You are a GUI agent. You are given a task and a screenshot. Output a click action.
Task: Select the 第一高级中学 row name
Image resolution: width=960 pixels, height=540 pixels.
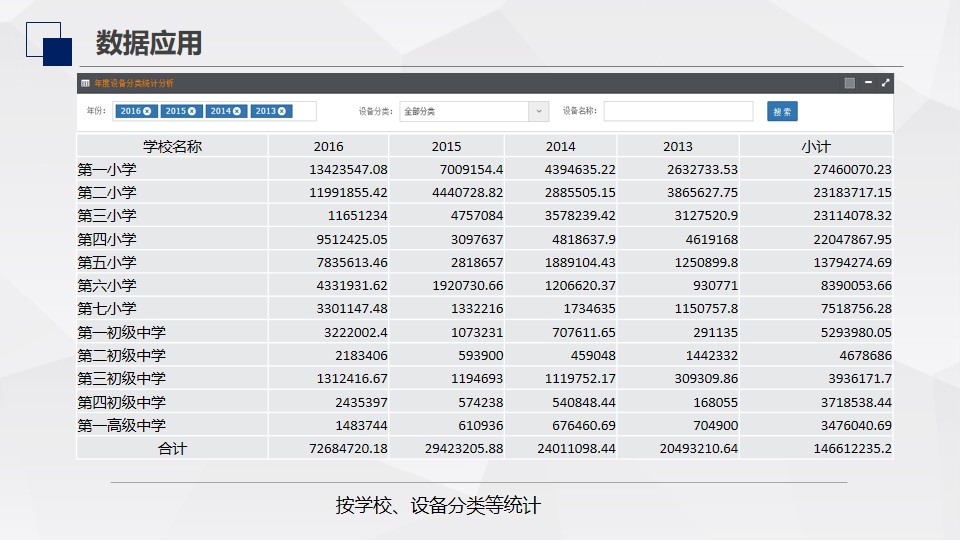tap(122, 425)
